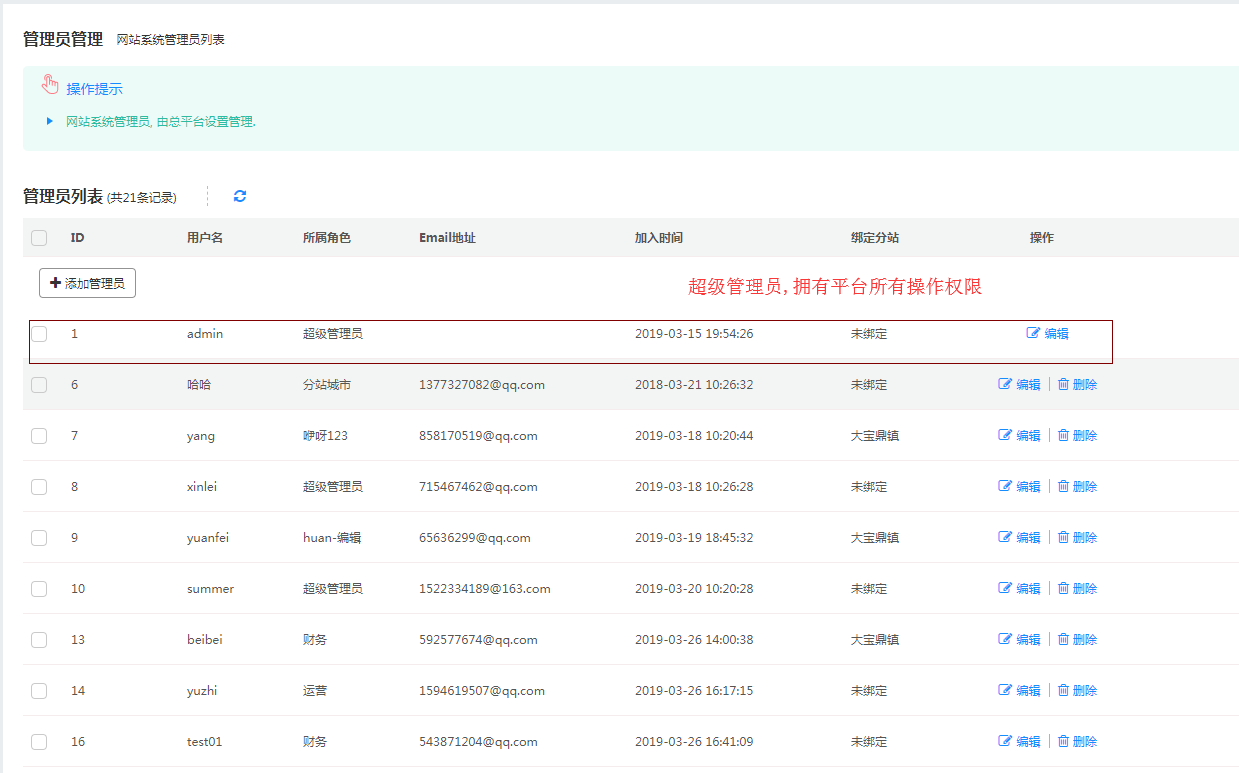Click the 加入时间 column header
The width and height of the screenshot is (1239, 773).
point(659,238)
